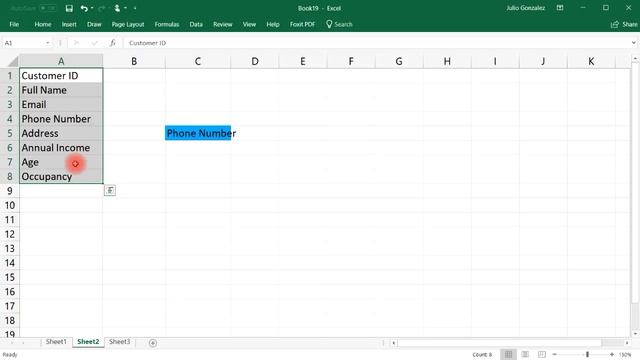Click the Annual Income cell

[x=61, y=147]
